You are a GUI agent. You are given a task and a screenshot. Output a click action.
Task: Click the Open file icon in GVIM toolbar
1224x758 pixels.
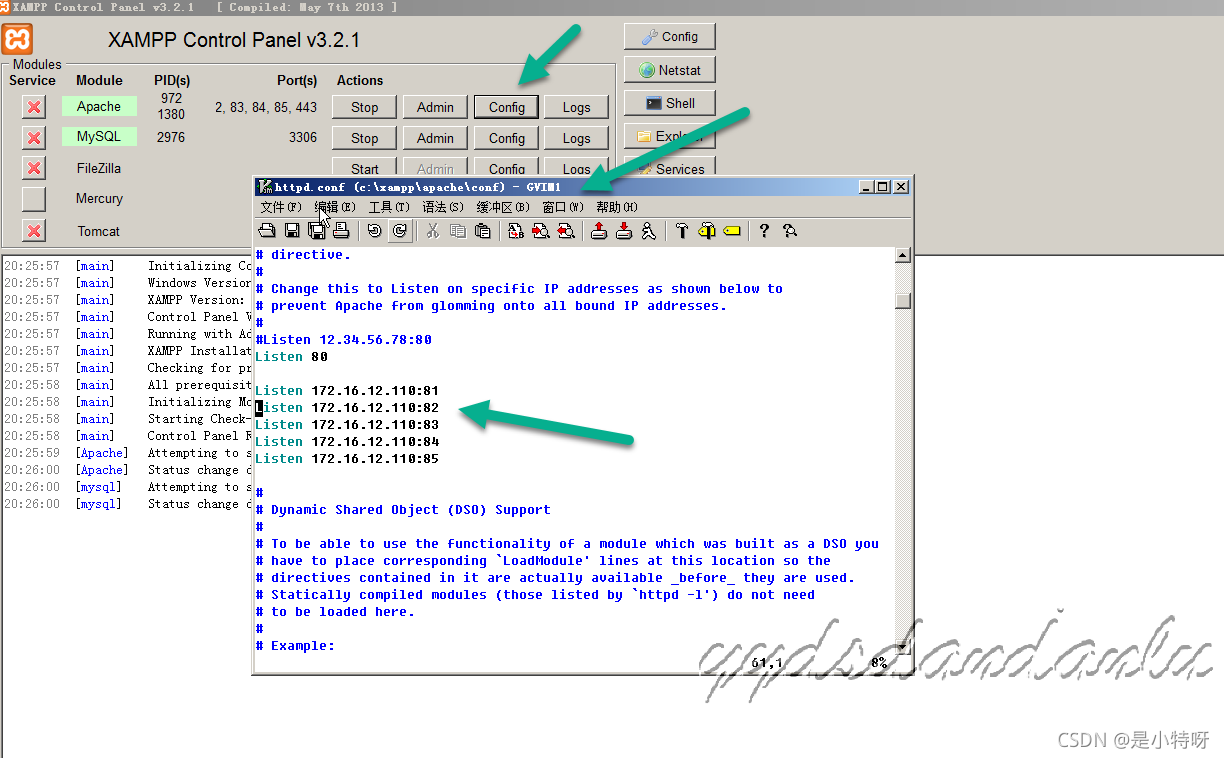[268, 231]
